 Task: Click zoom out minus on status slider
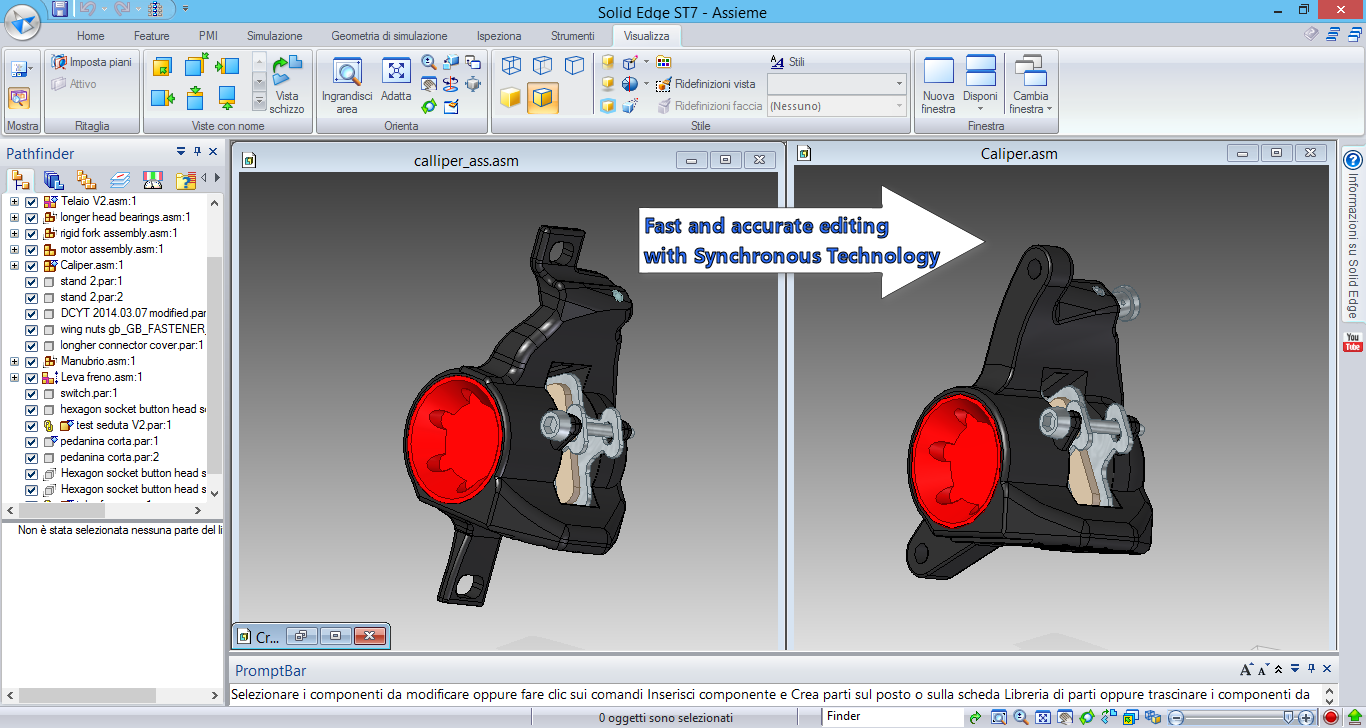[x=1177, y=717]
